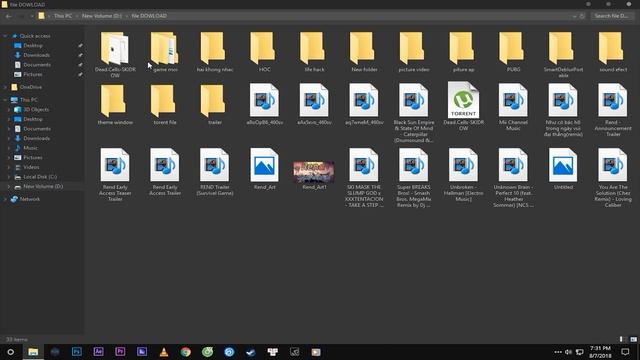This screenshot has height=360, width=640.
Task: Select the Black Sun Empire Caterpillar media file
Action: point(413,113)
